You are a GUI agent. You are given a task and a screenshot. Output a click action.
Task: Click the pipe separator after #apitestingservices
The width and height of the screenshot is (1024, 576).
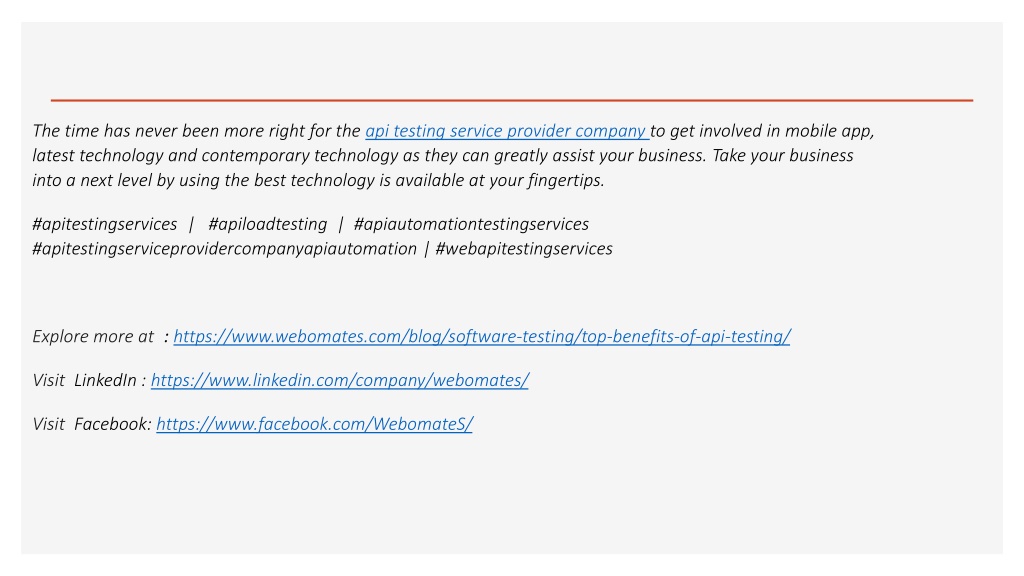point(191,225)
